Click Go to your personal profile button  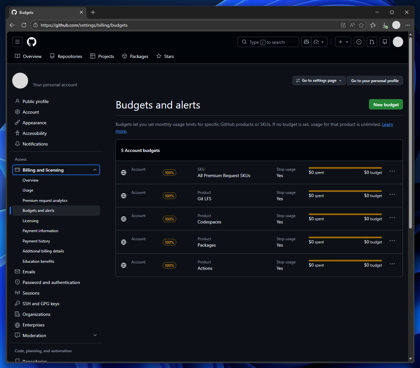(375, 81)
